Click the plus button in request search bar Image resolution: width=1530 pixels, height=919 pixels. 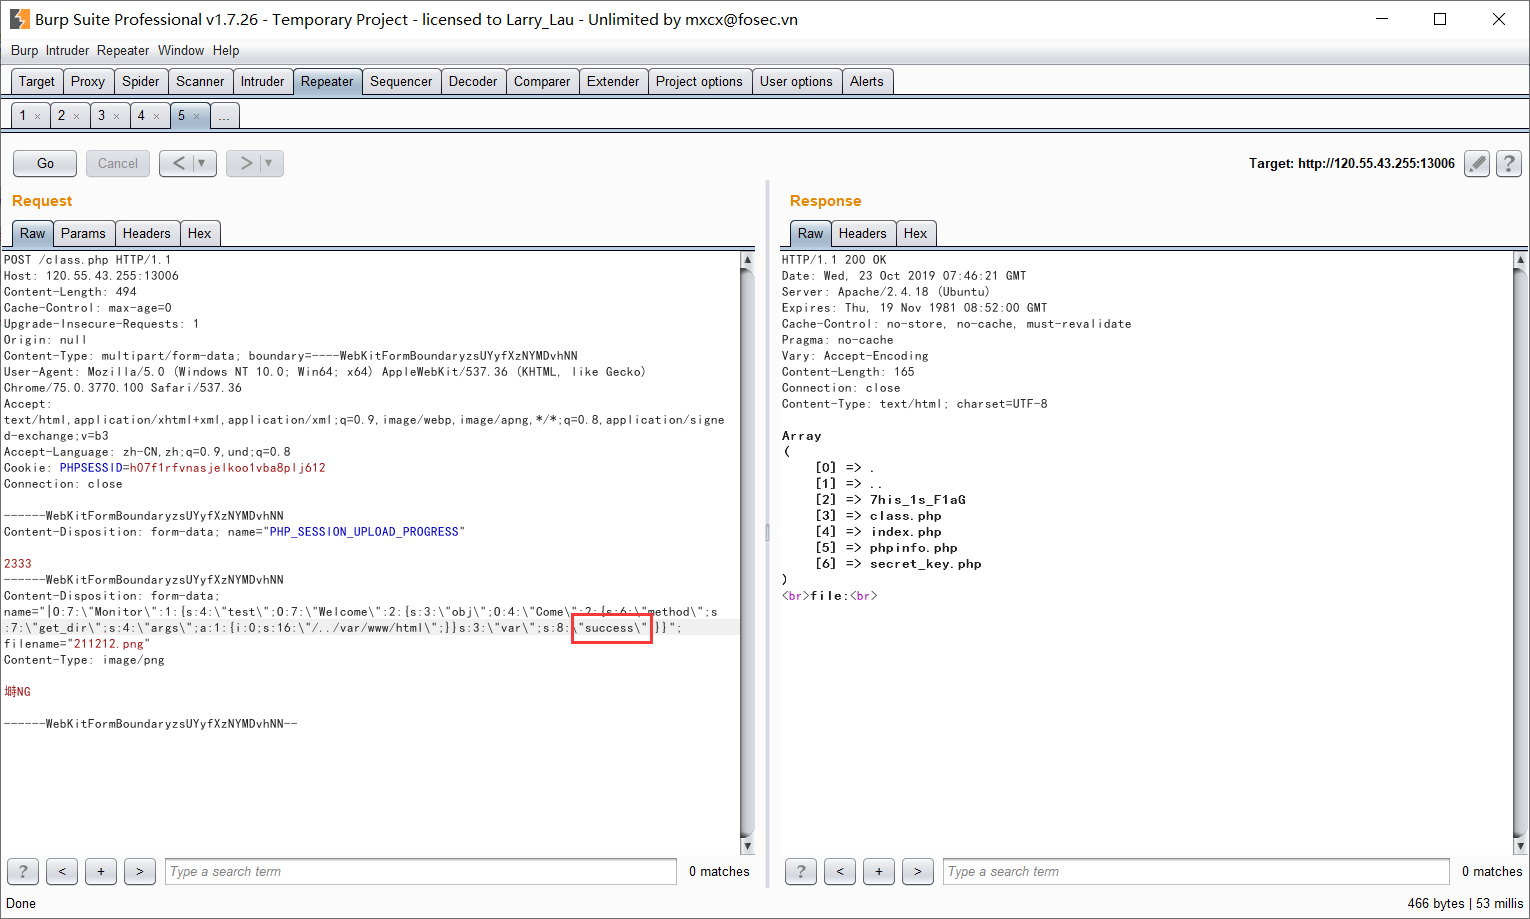[101, 871]
